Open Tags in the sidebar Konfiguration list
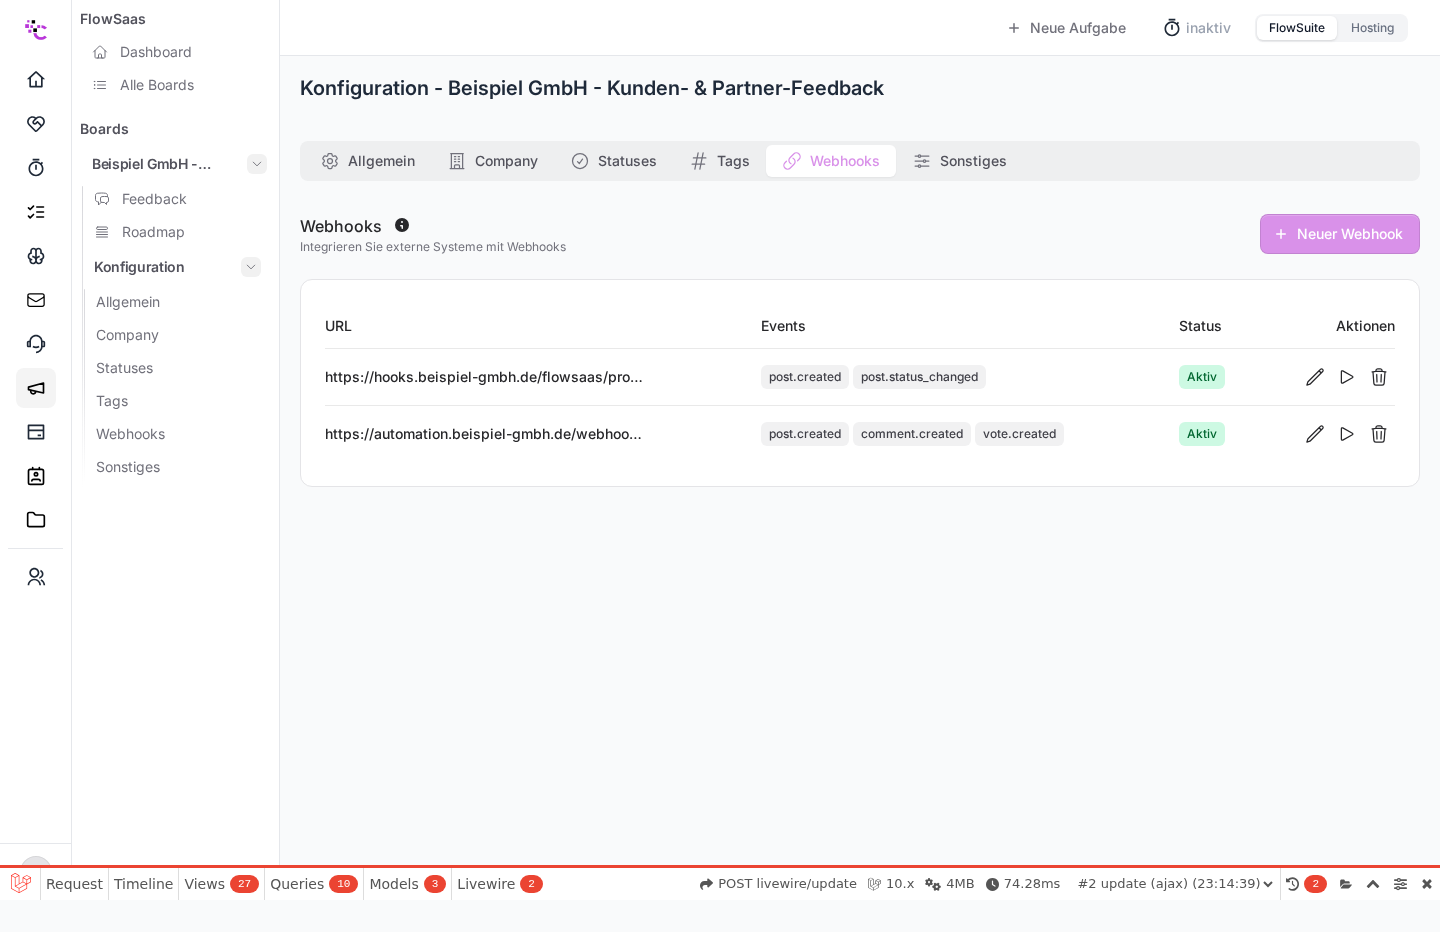Viewport: 1440px width, 932px height. (112, 401)
